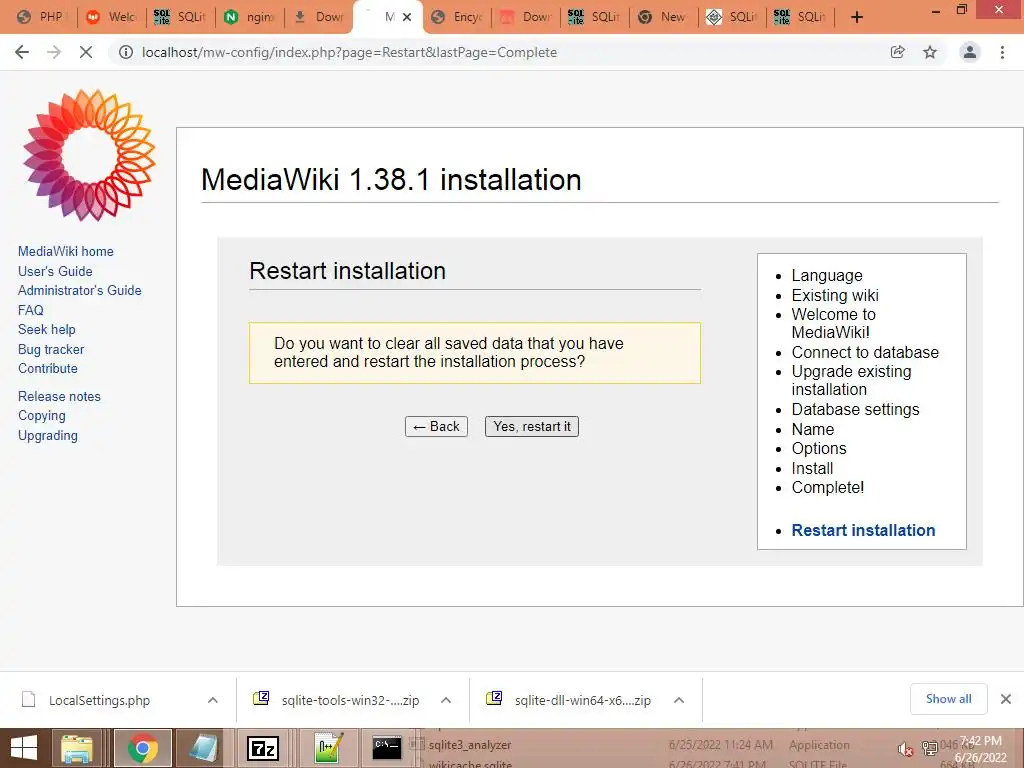
Task: Switch to the first SQLite tab
Action: tap(180, 17)
